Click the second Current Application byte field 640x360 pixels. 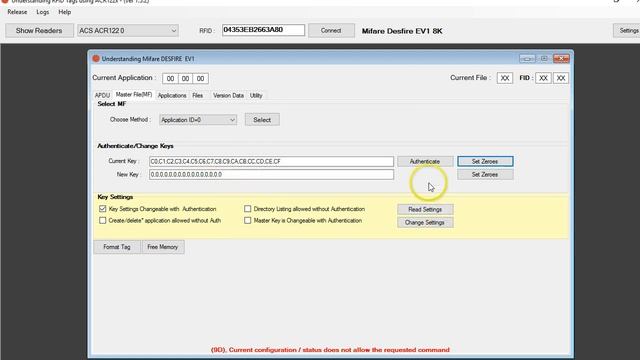pyautogui.click(x=185, y=78)
